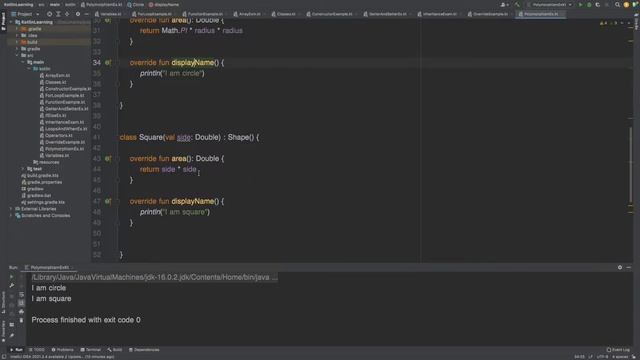
Task: Open the Terminal tool window
Action: click(91, 350)
